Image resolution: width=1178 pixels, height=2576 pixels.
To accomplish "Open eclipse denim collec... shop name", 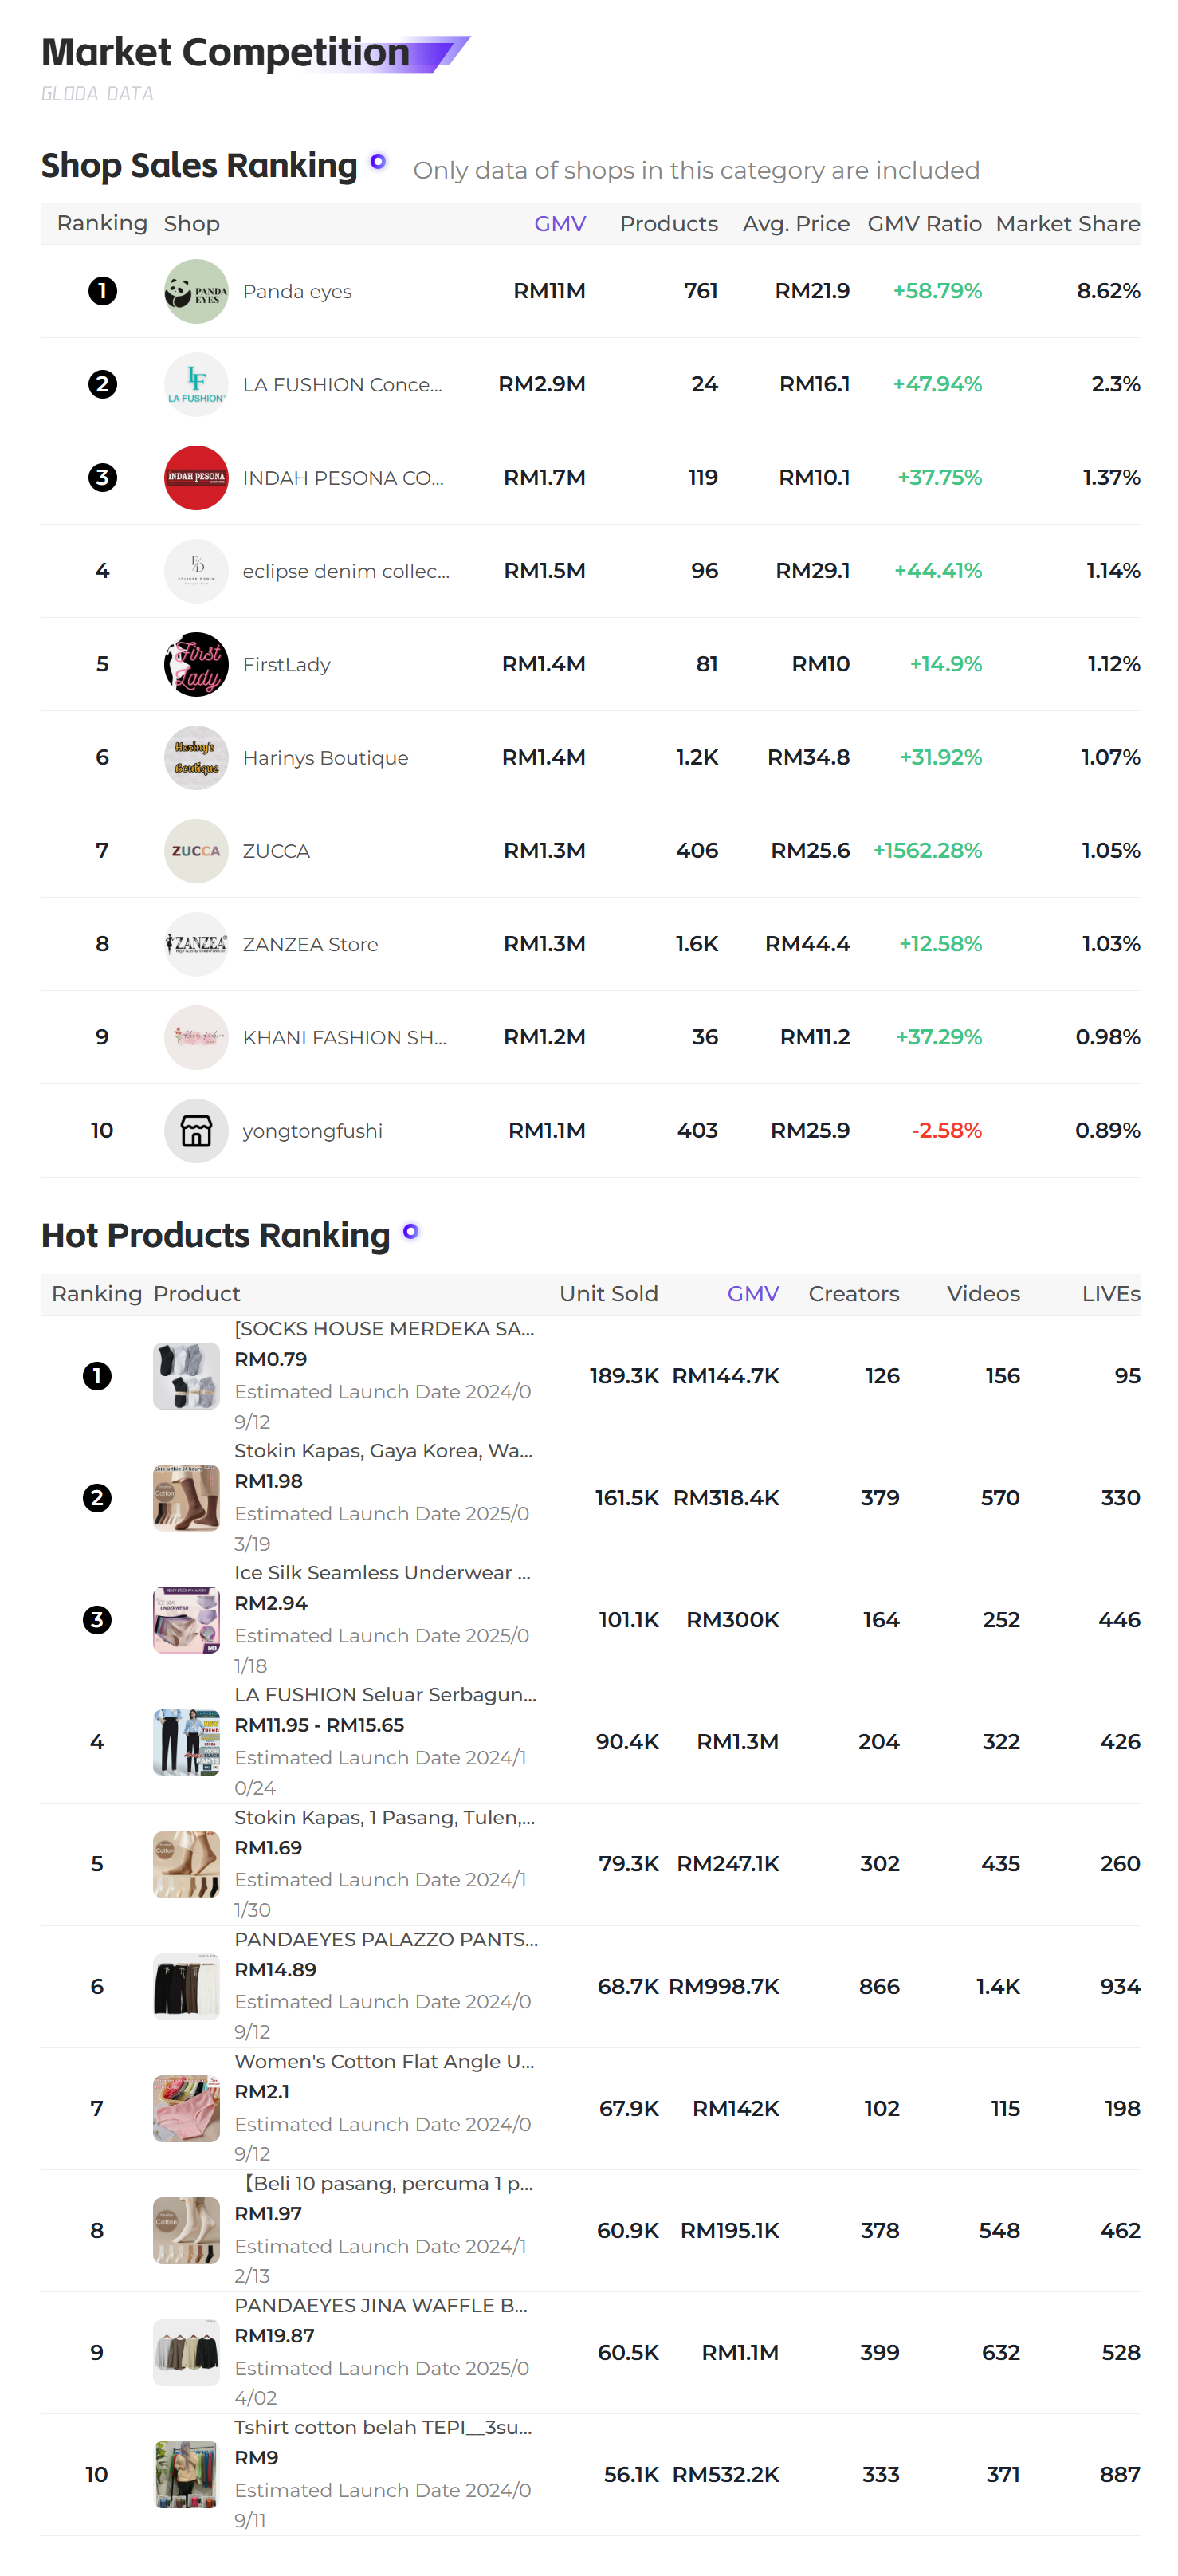I will point(346,572).
